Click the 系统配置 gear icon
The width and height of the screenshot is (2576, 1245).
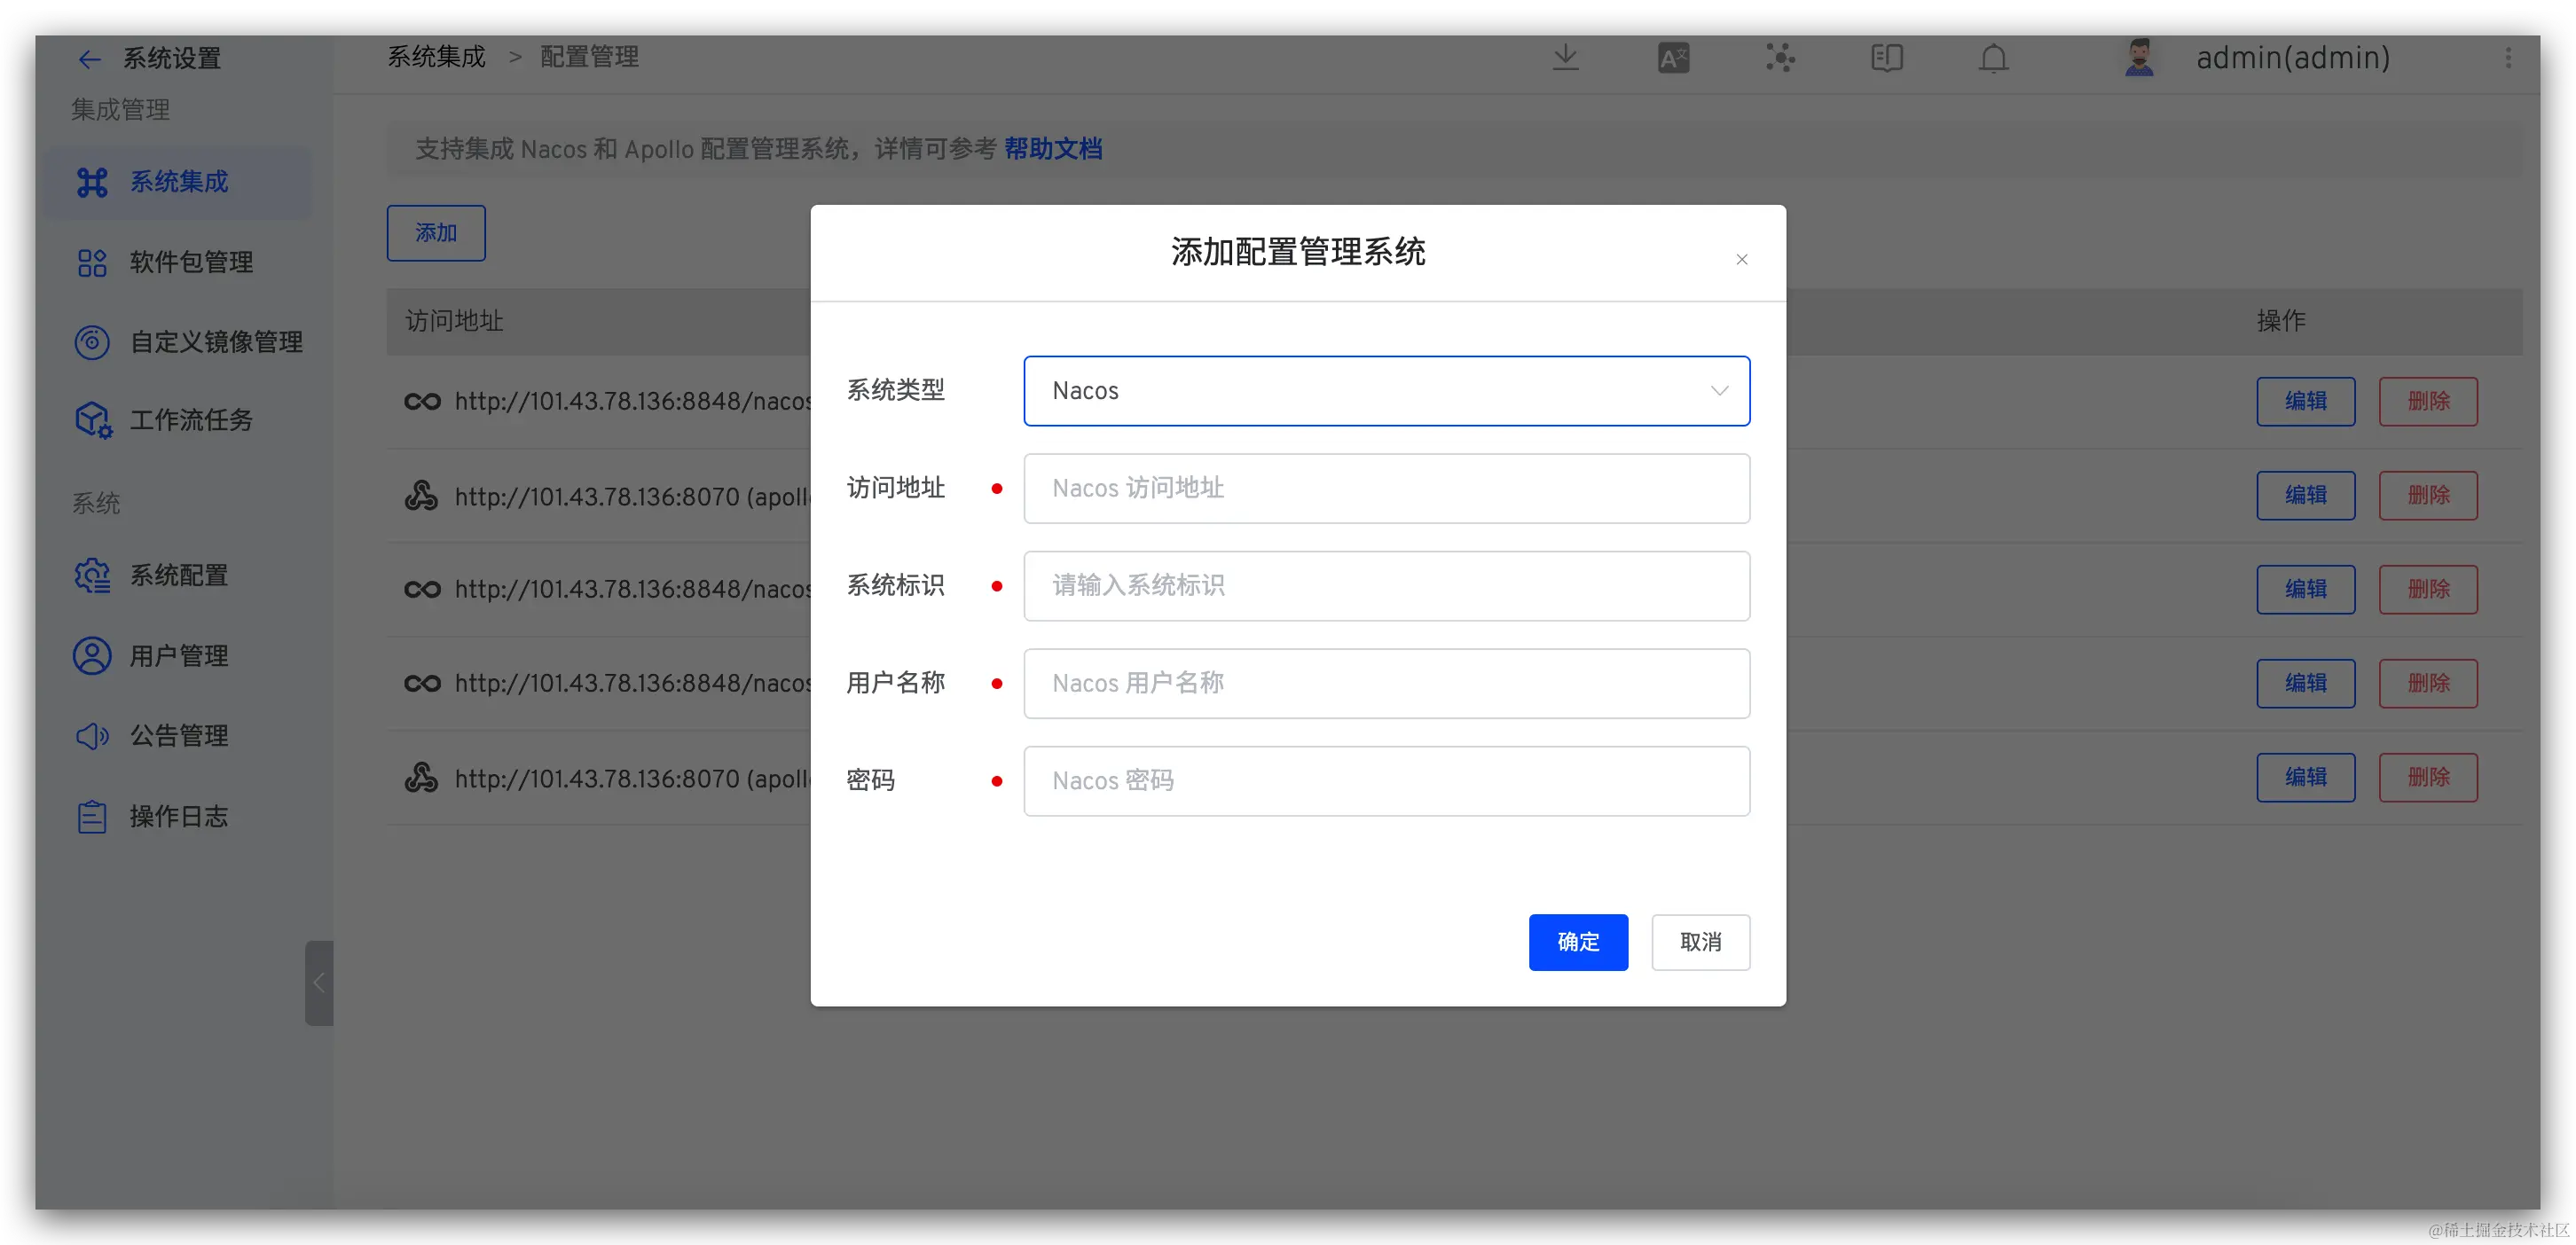[x=92, y=576]
